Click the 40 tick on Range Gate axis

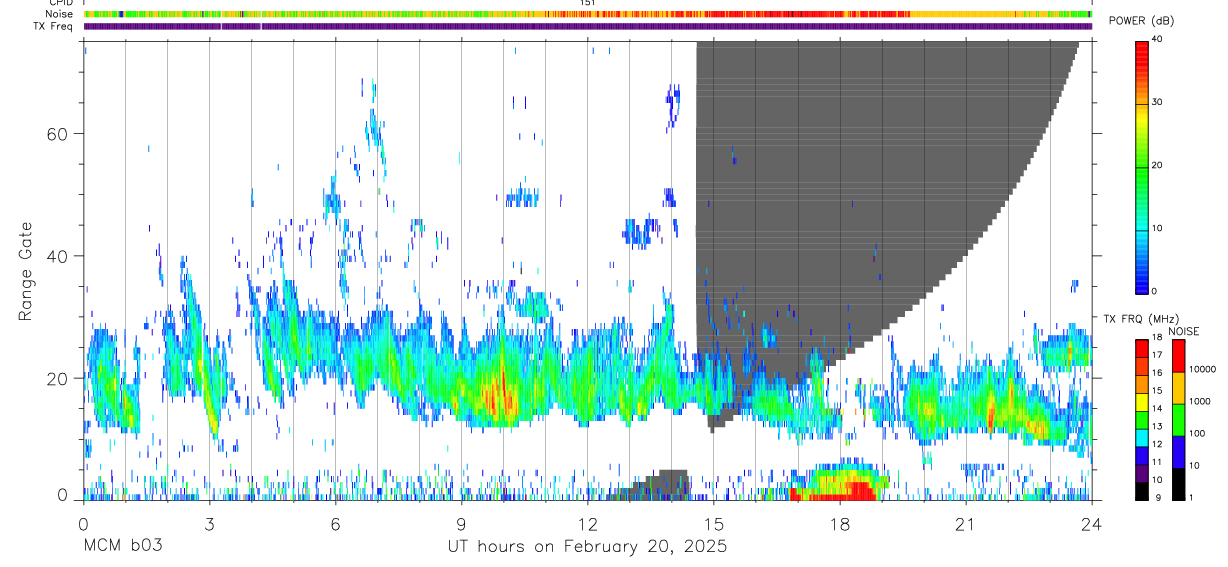[57, 256]
